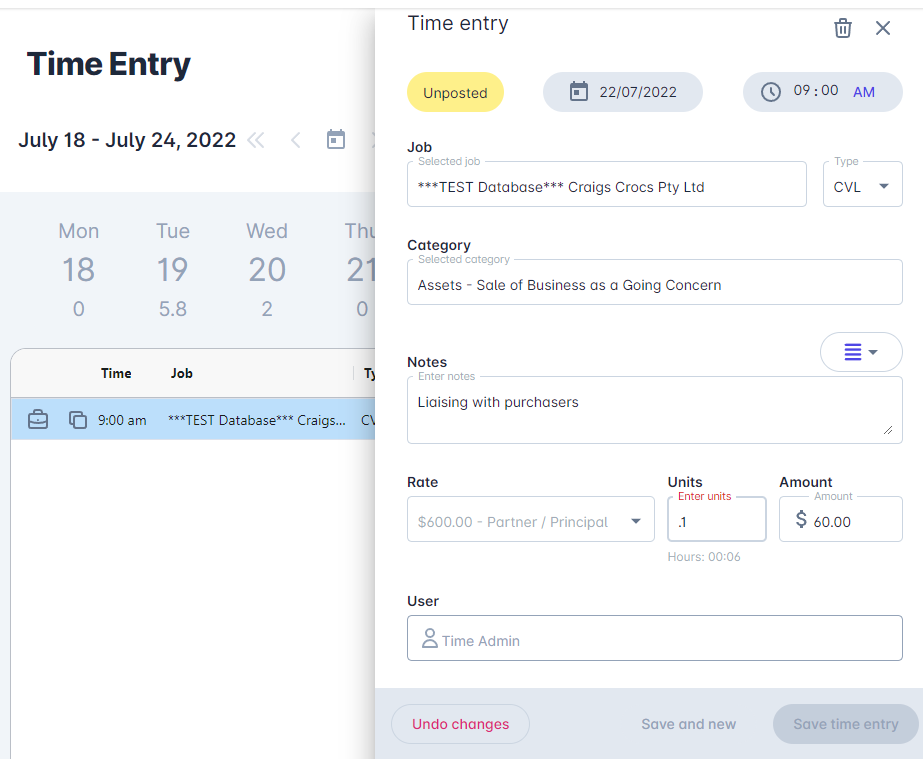This screenshot has height=759, width=923.
Task: Expand the Type dropdown showing CVL
Action: click(884, 184)
